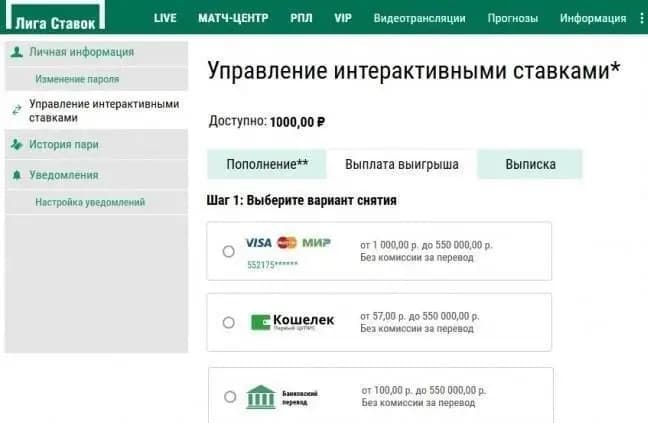
Task: Open История пари in sidebar
Action: pyautogui.click(x=64, y=145)
